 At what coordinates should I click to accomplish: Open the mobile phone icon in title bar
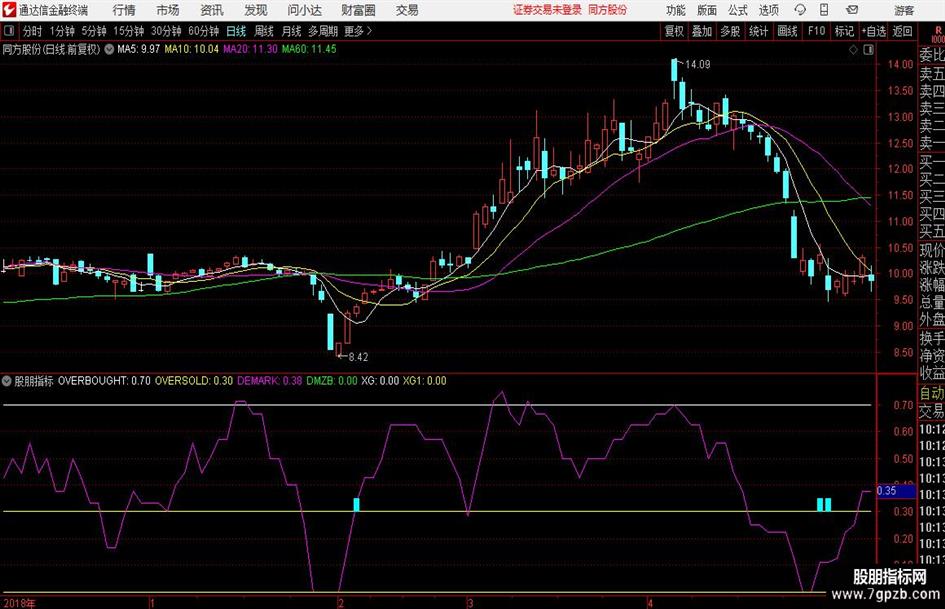click(824, 10)
